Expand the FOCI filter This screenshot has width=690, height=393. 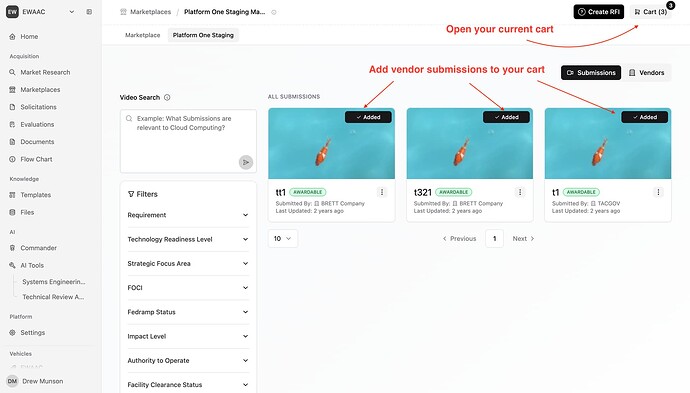pyautogui.click(x=188, y=288)
